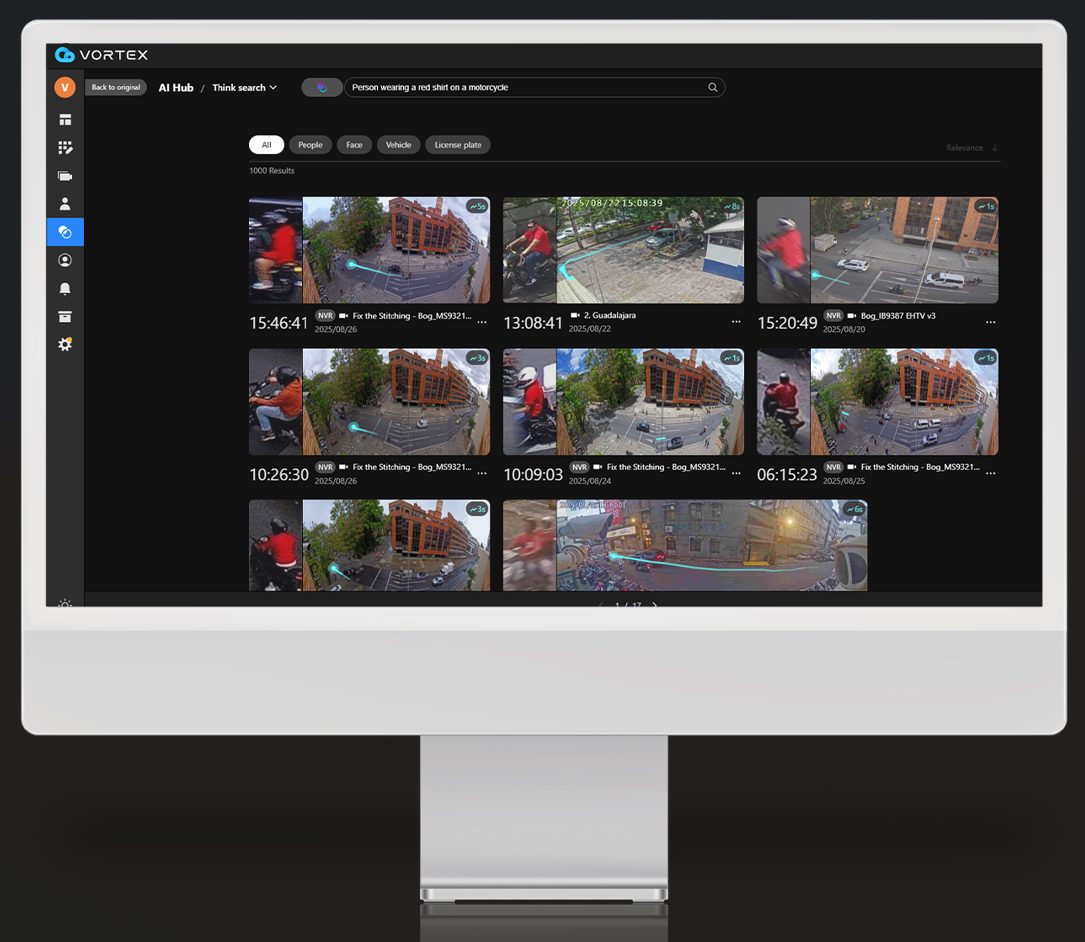The height and width of the screenshot is (942, 1085).
Task: Open the settings gear icon
Action: [x=64, y=344]
